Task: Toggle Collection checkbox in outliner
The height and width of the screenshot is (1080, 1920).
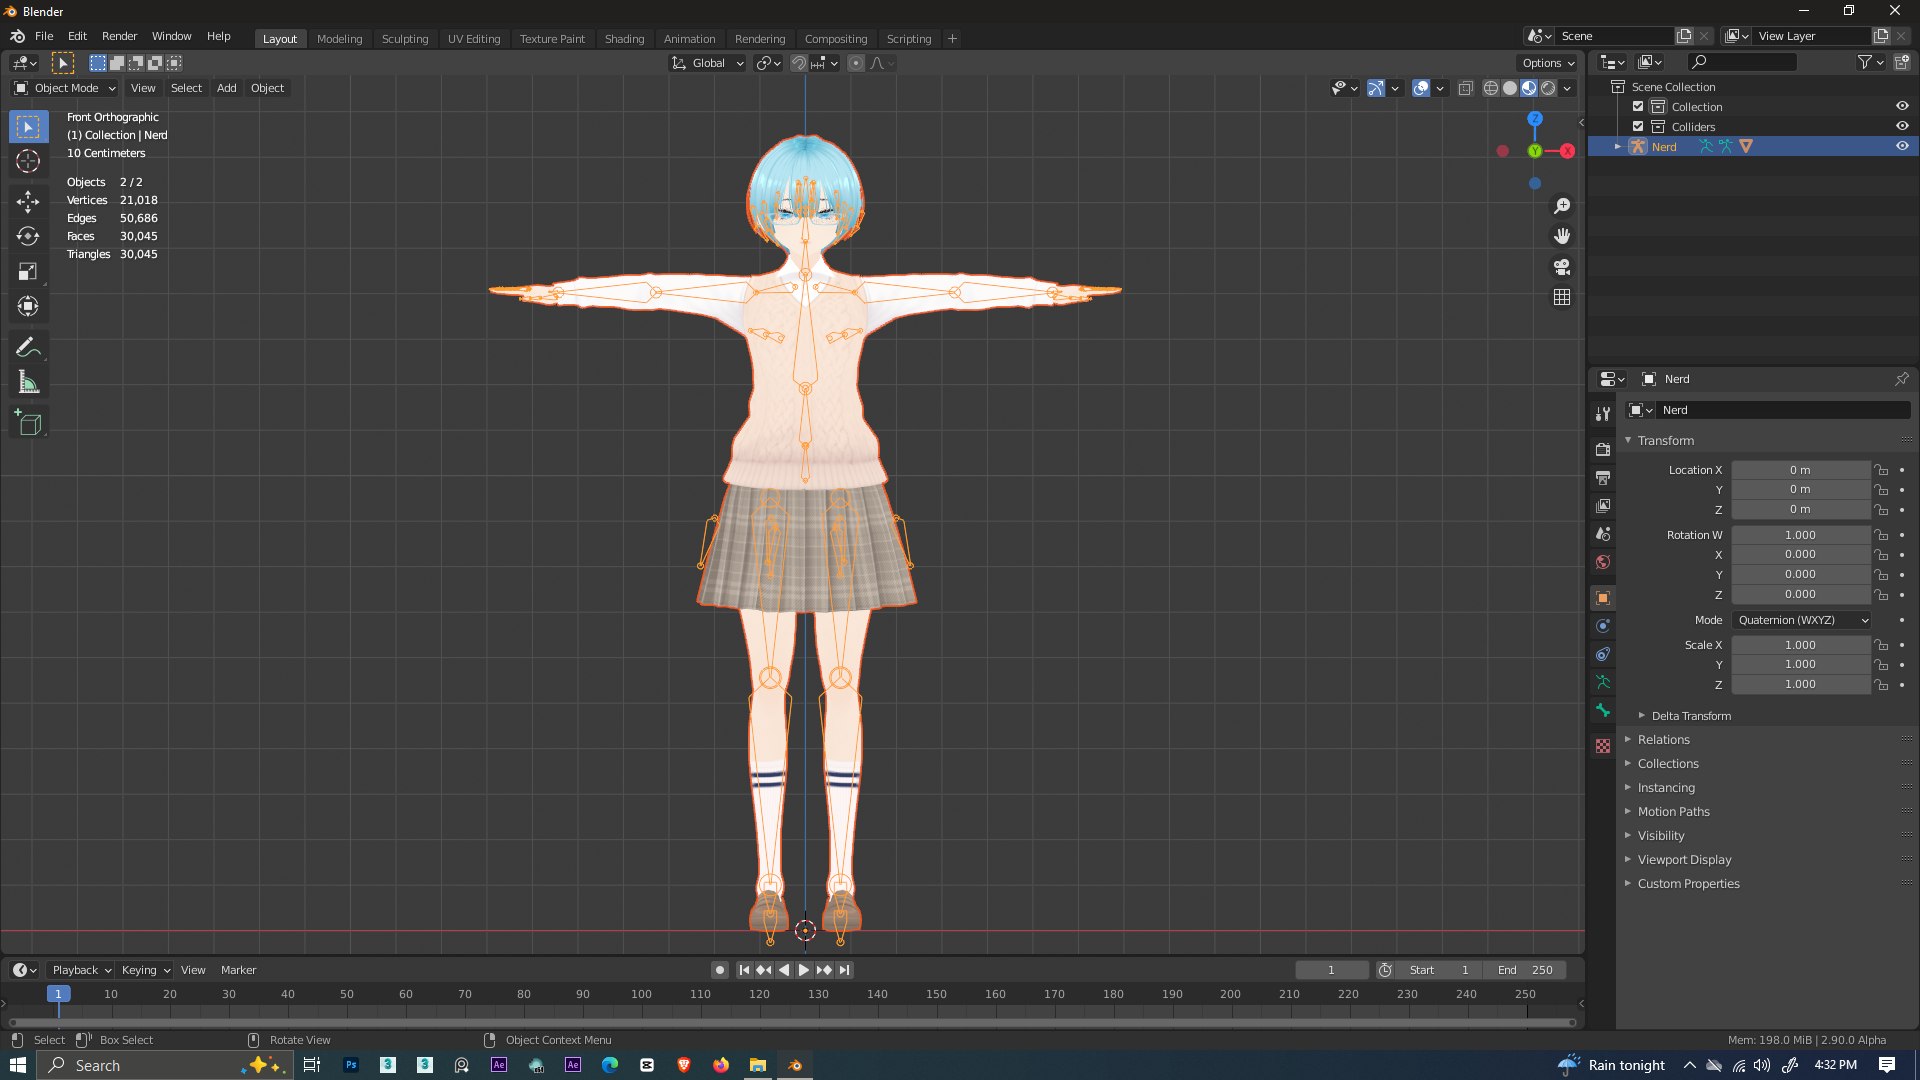Action: click(1638, 106)
